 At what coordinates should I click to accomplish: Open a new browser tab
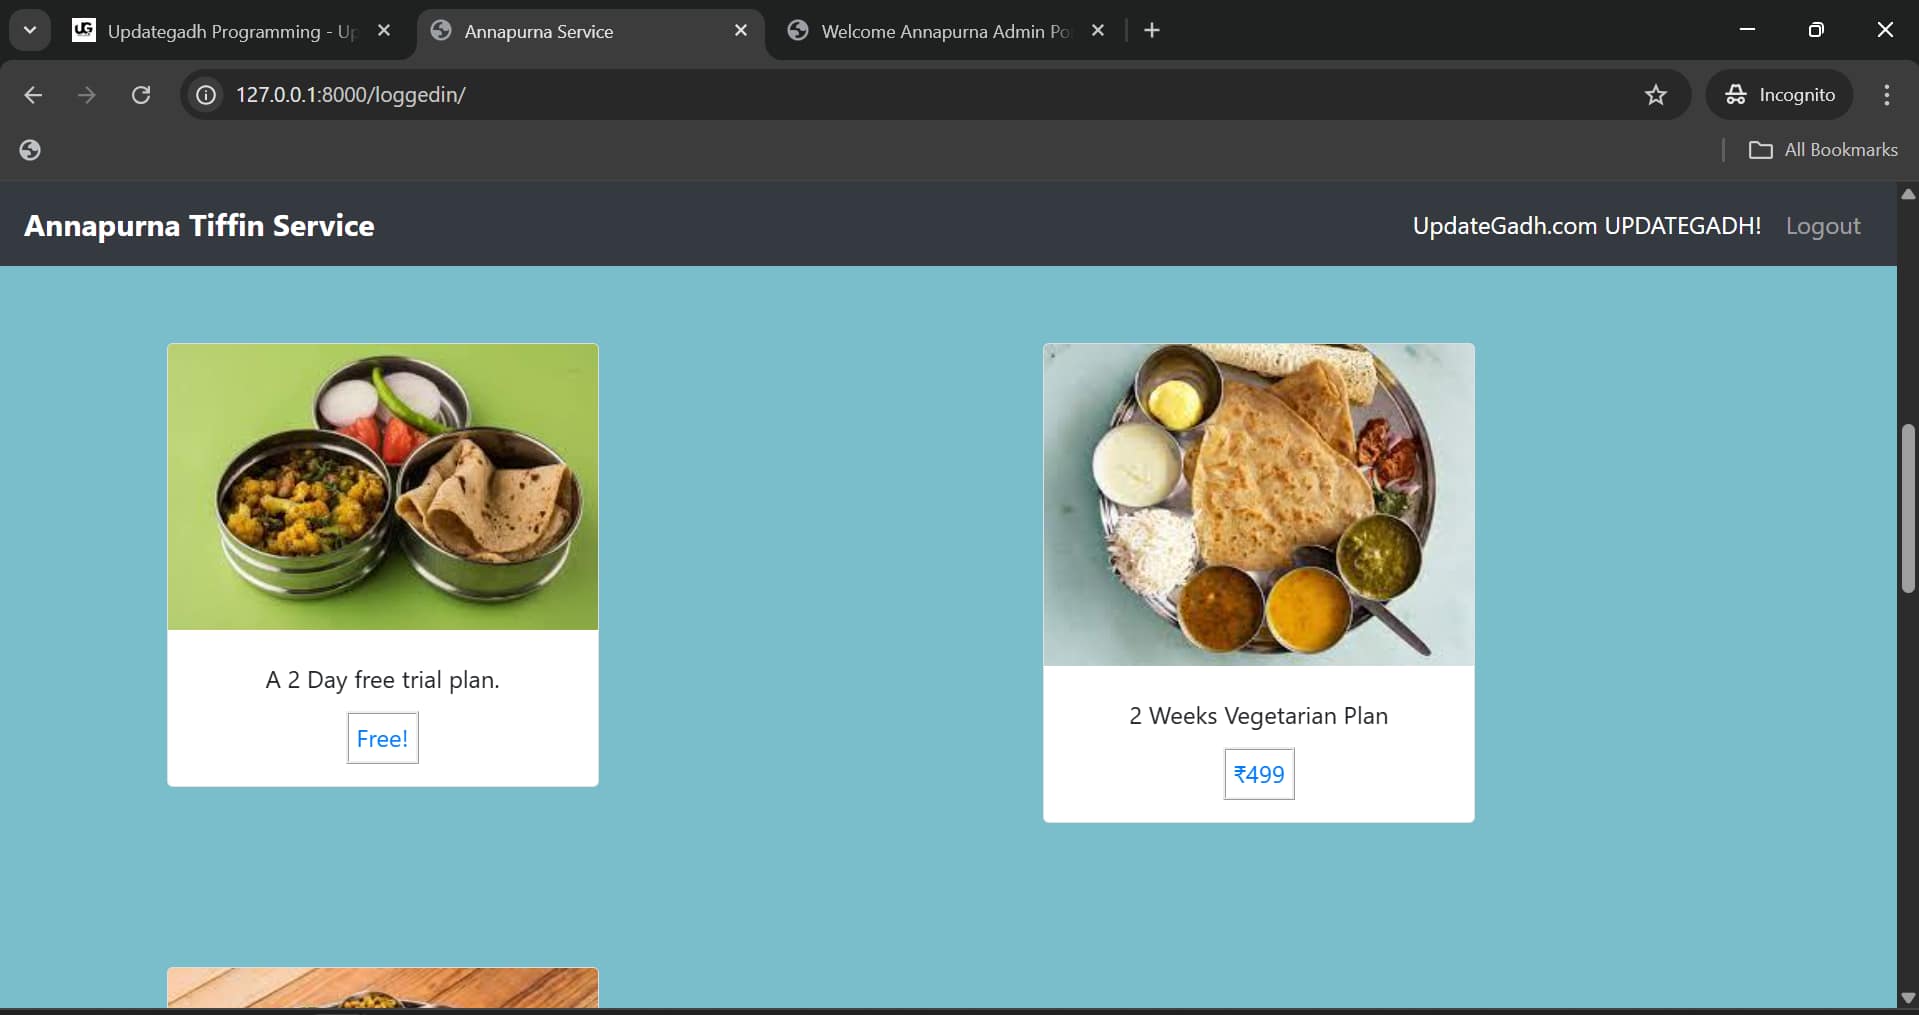click(x=1152, y=31)
